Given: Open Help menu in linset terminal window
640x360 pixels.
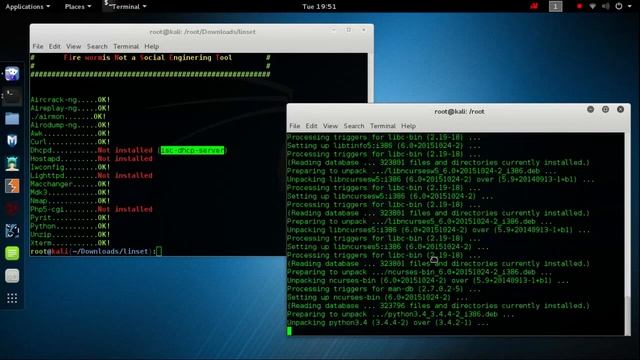Looking at the screenshot, I should (x=151, y=47).
